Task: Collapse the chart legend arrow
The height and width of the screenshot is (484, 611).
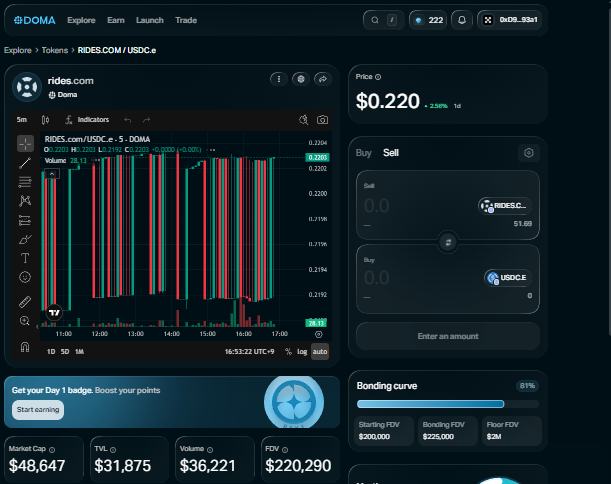Action: point(52,174)
